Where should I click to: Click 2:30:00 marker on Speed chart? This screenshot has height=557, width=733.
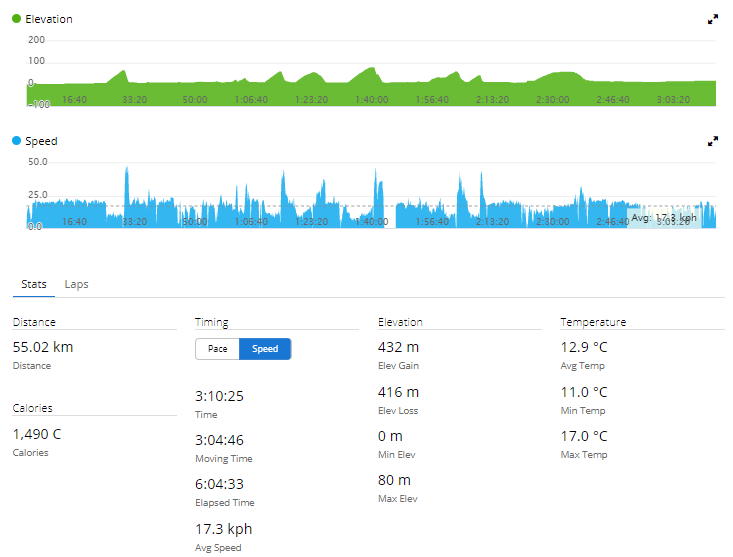pos(552,222)
